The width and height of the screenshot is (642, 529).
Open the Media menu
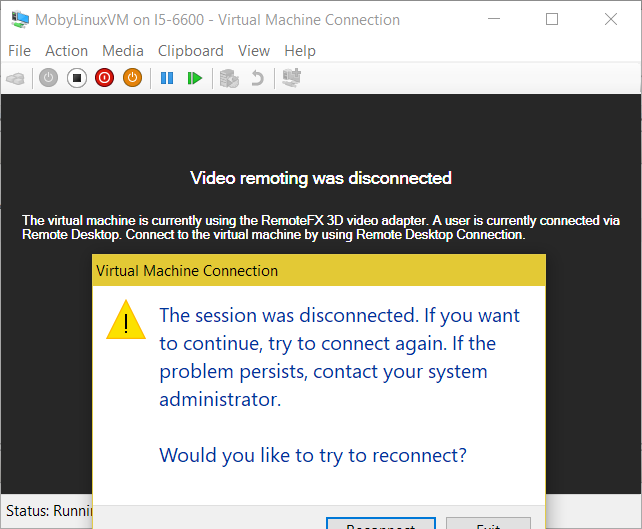coord(123,51)
